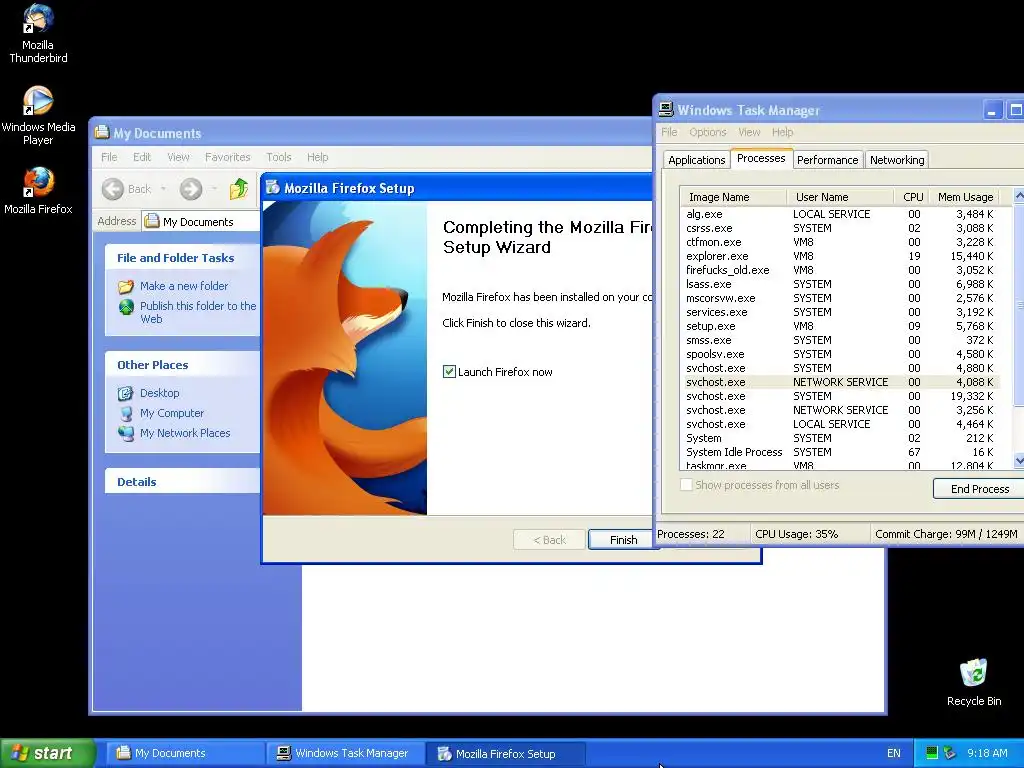Open Edit menu in My Documents
Viewport: 1024px width, 768px height.
142,157
